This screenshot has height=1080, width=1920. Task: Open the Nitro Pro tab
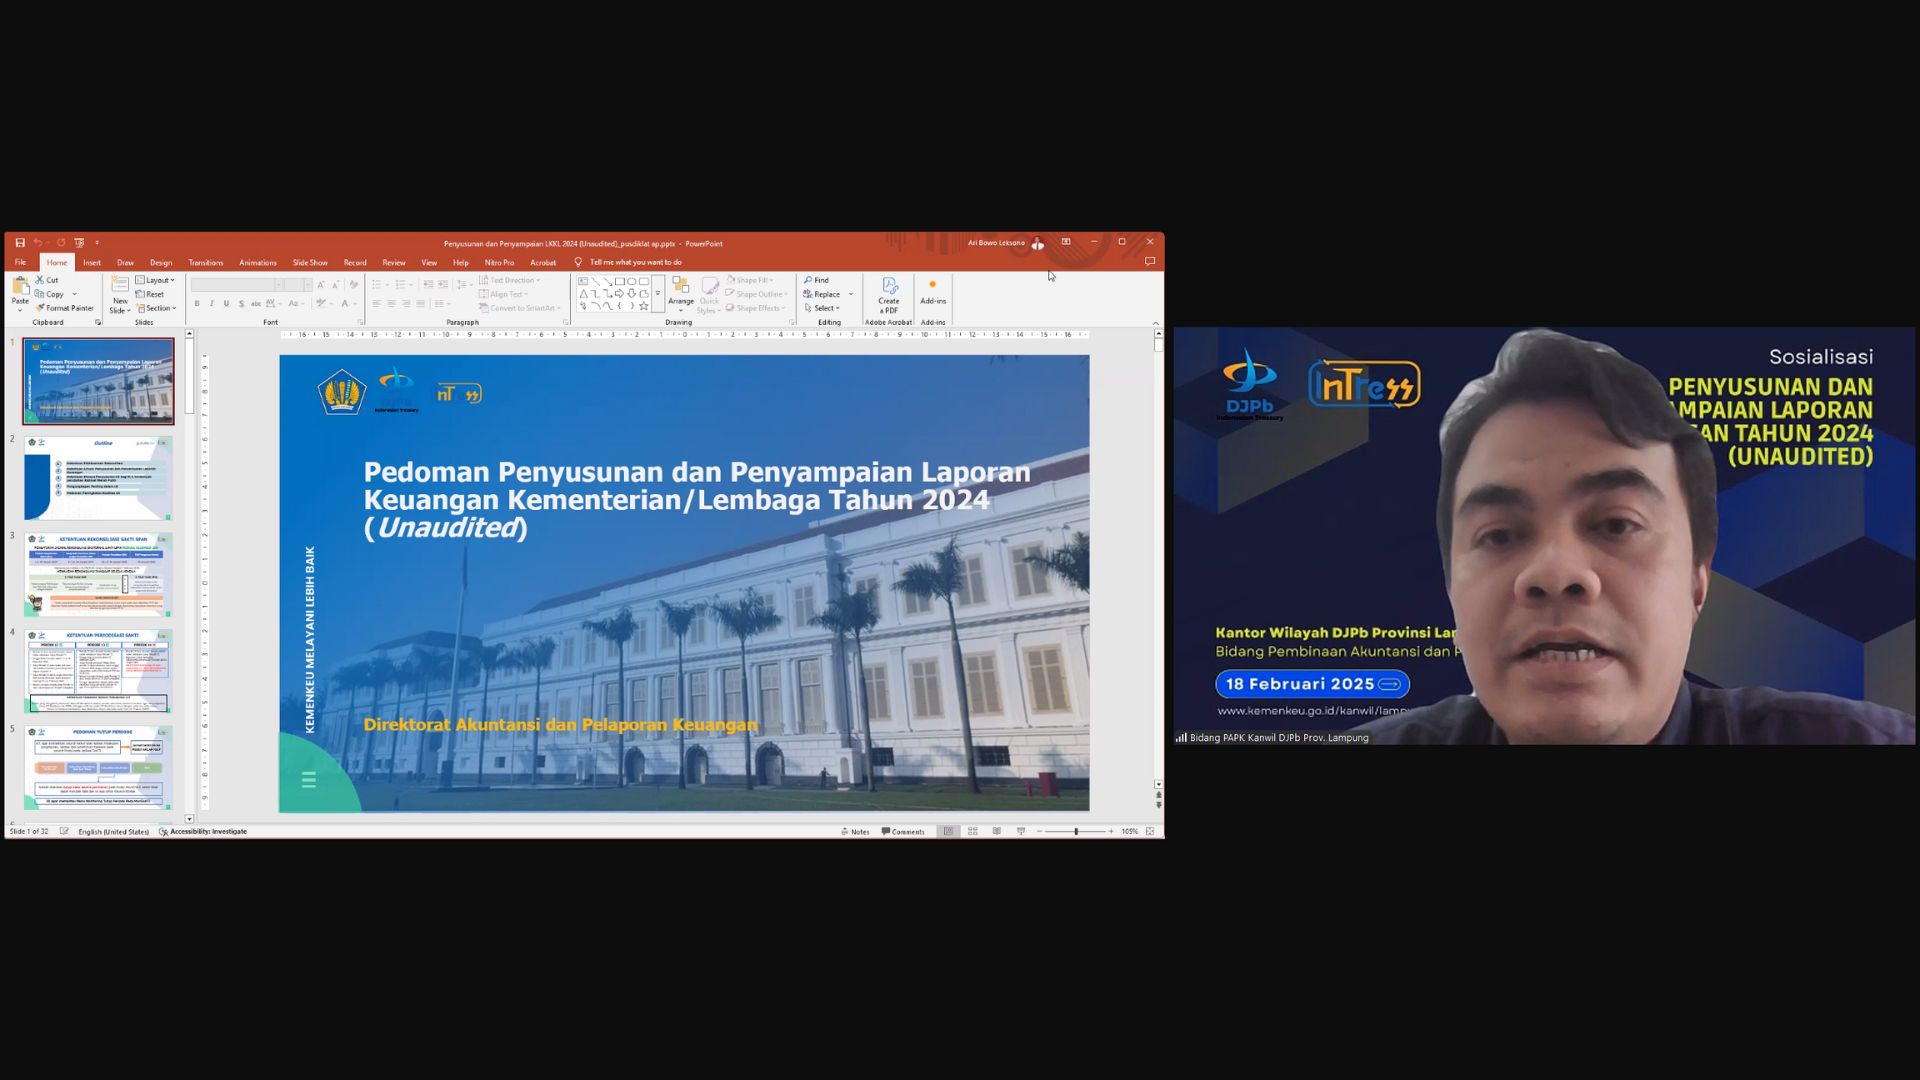click(x=499, y=262)
